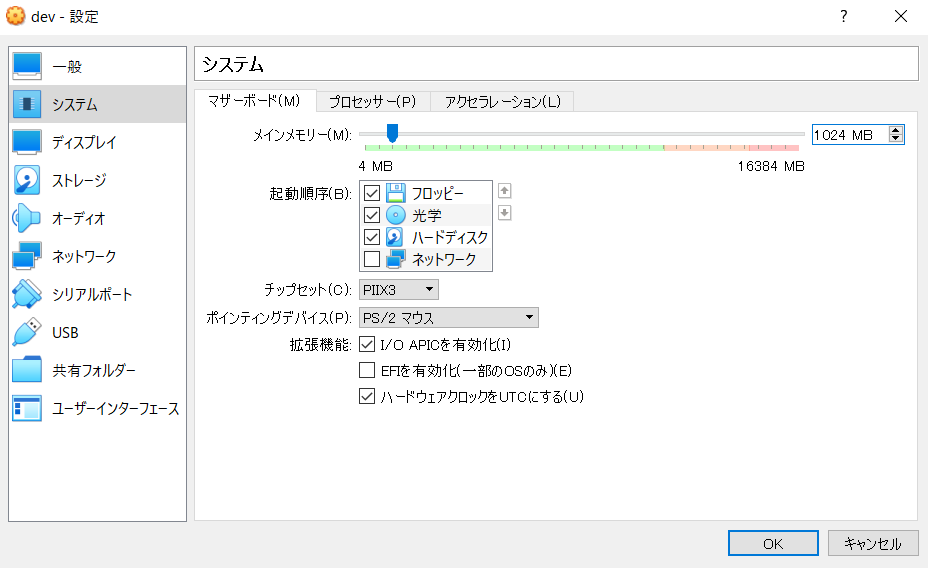Click the 1024 MB memory input field
The height and width of the screenshot is (568, 928).
point(850,135)
